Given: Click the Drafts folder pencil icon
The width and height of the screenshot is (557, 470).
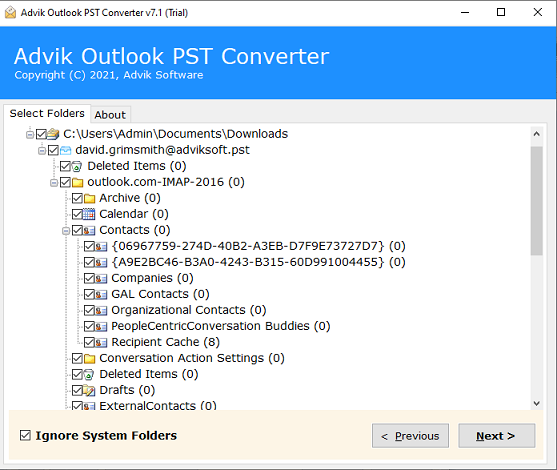Looking at the screenshot, I should click(89, 390).
